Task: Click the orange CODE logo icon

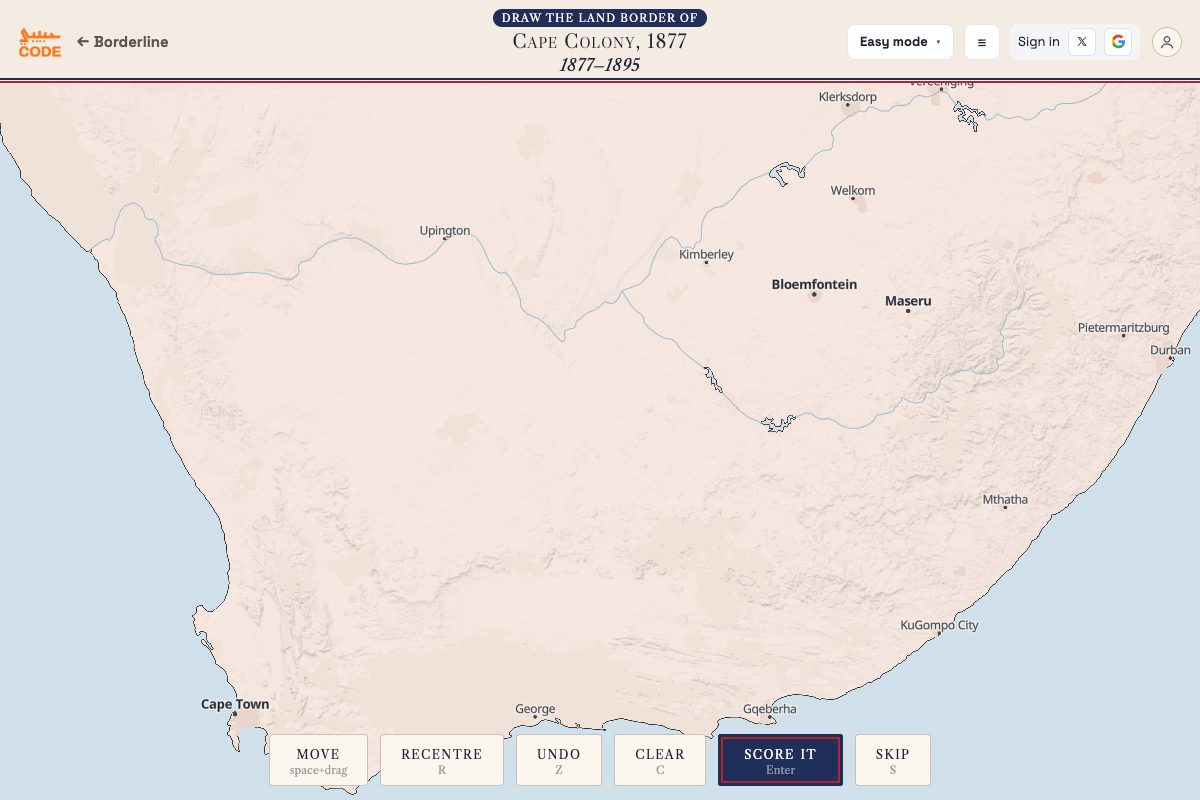Action: pyautogui.click(x=40, y=42)
